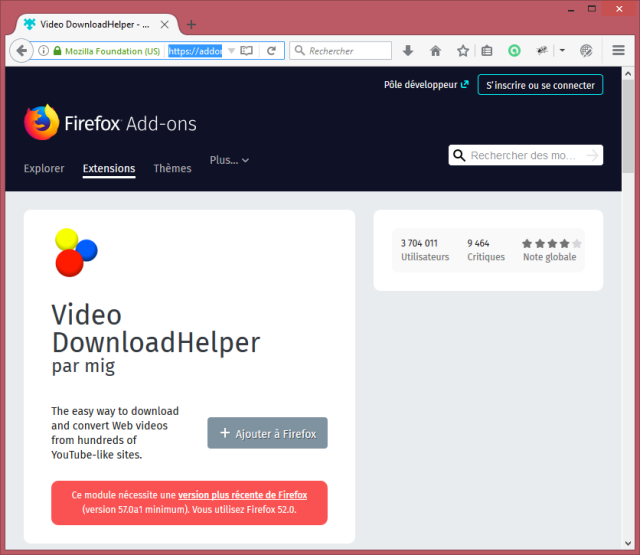640x555 pixels.
Task: Go to the Explorer section
Action: [x=44, y=168]
